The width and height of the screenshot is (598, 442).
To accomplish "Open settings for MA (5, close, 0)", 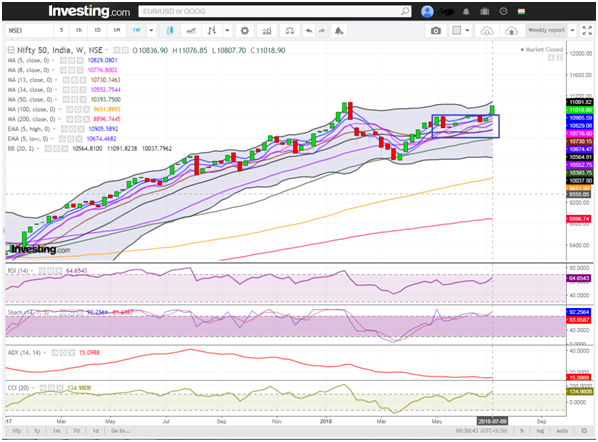I will 71,60.
